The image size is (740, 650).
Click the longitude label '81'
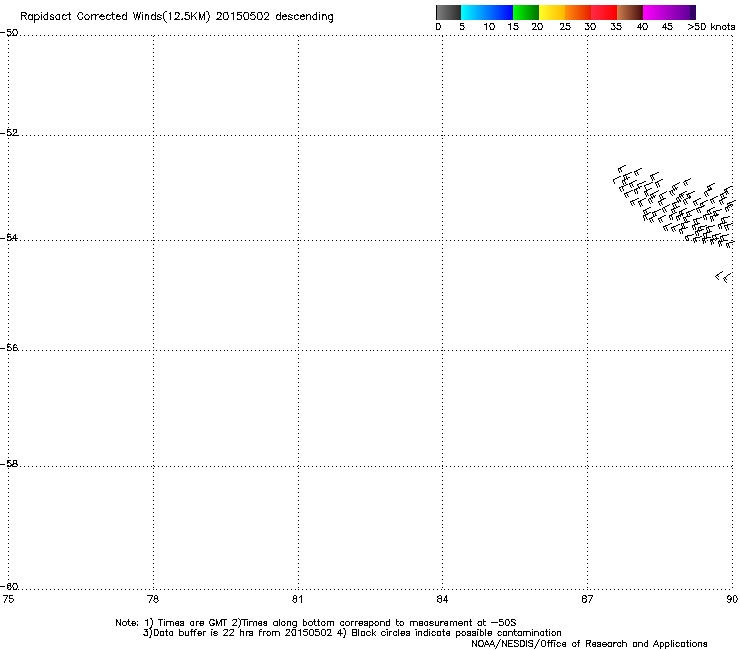[x=297, y=599]
